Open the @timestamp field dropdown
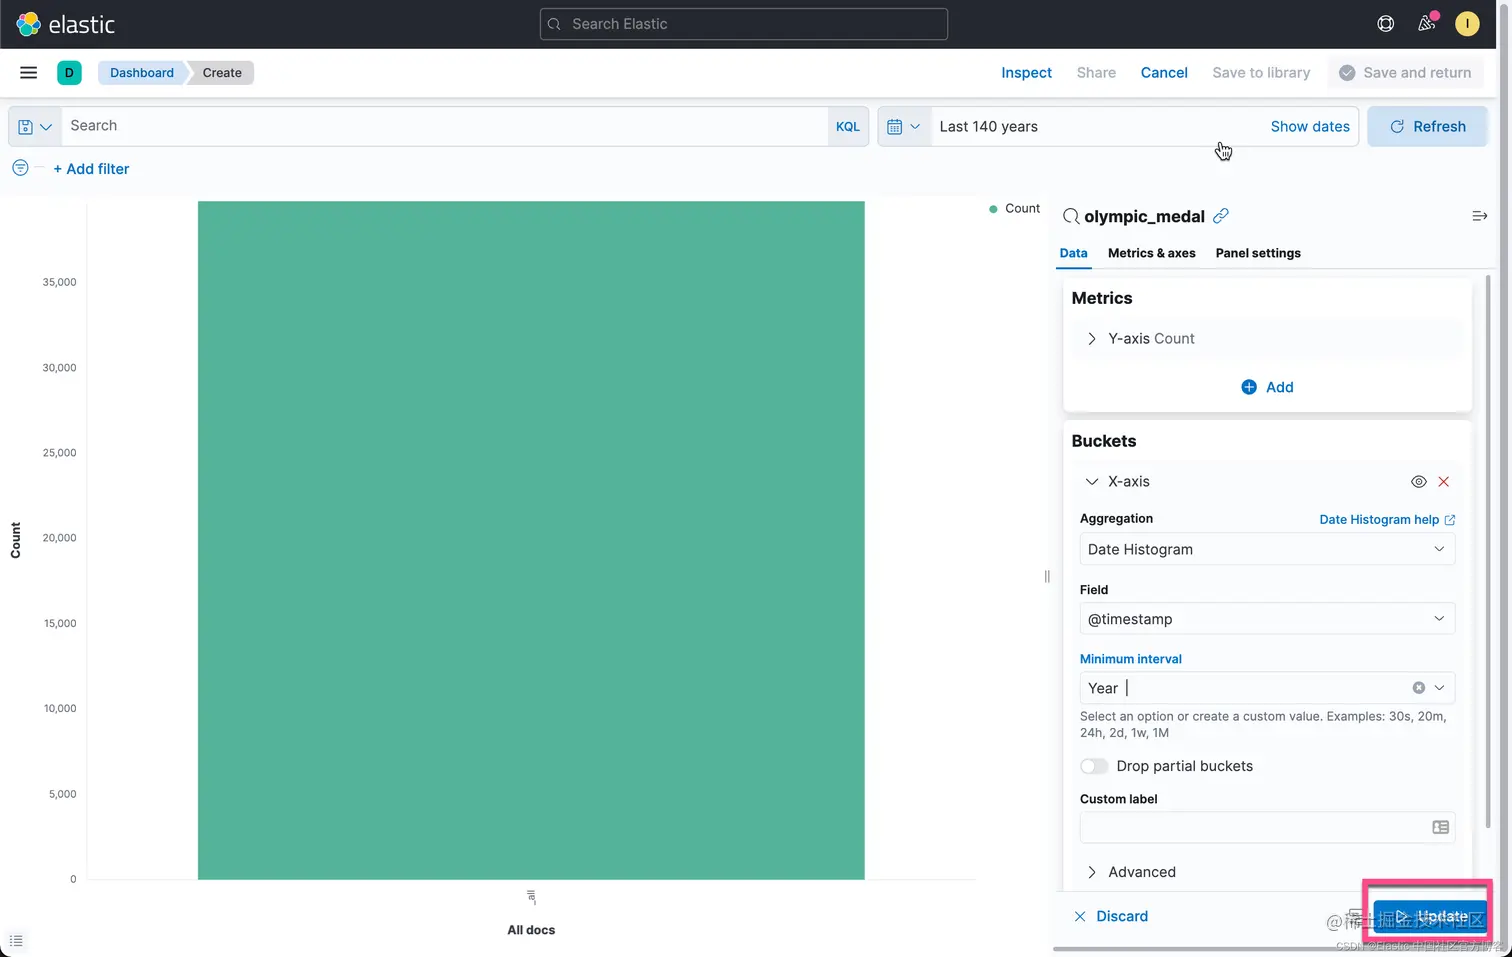Screen dimensions: 1512x957 (x=1267, y=619)
